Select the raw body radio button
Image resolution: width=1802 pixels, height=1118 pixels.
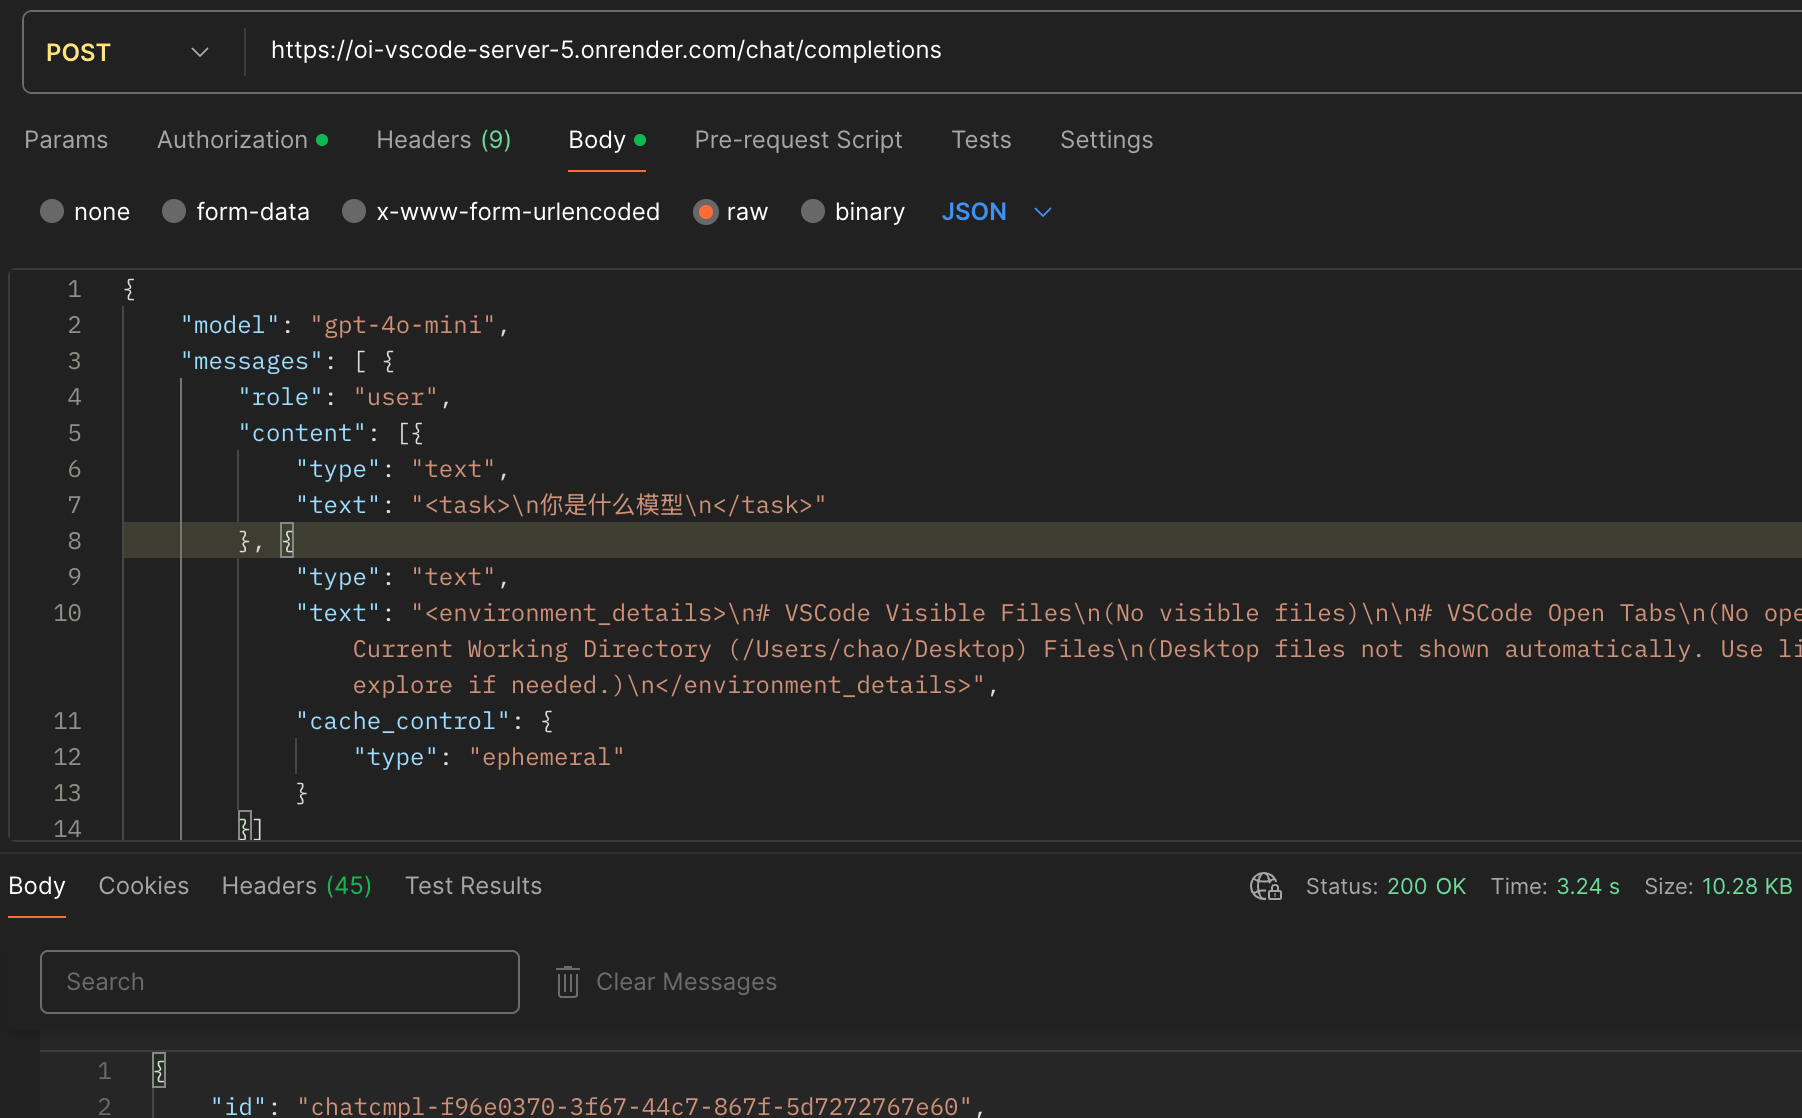[x=706, y=212]
